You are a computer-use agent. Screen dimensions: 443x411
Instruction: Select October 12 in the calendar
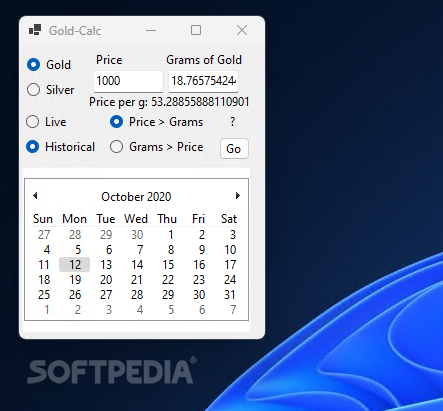75,265
